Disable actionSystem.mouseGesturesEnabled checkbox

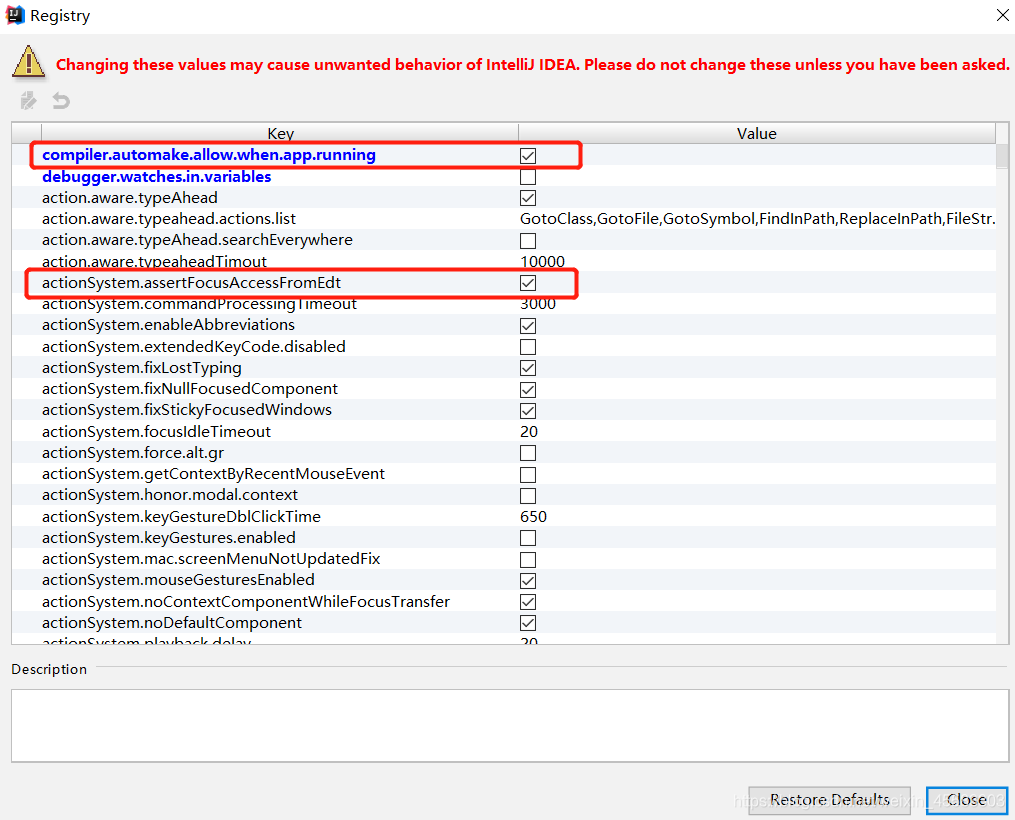click(528, 581)
